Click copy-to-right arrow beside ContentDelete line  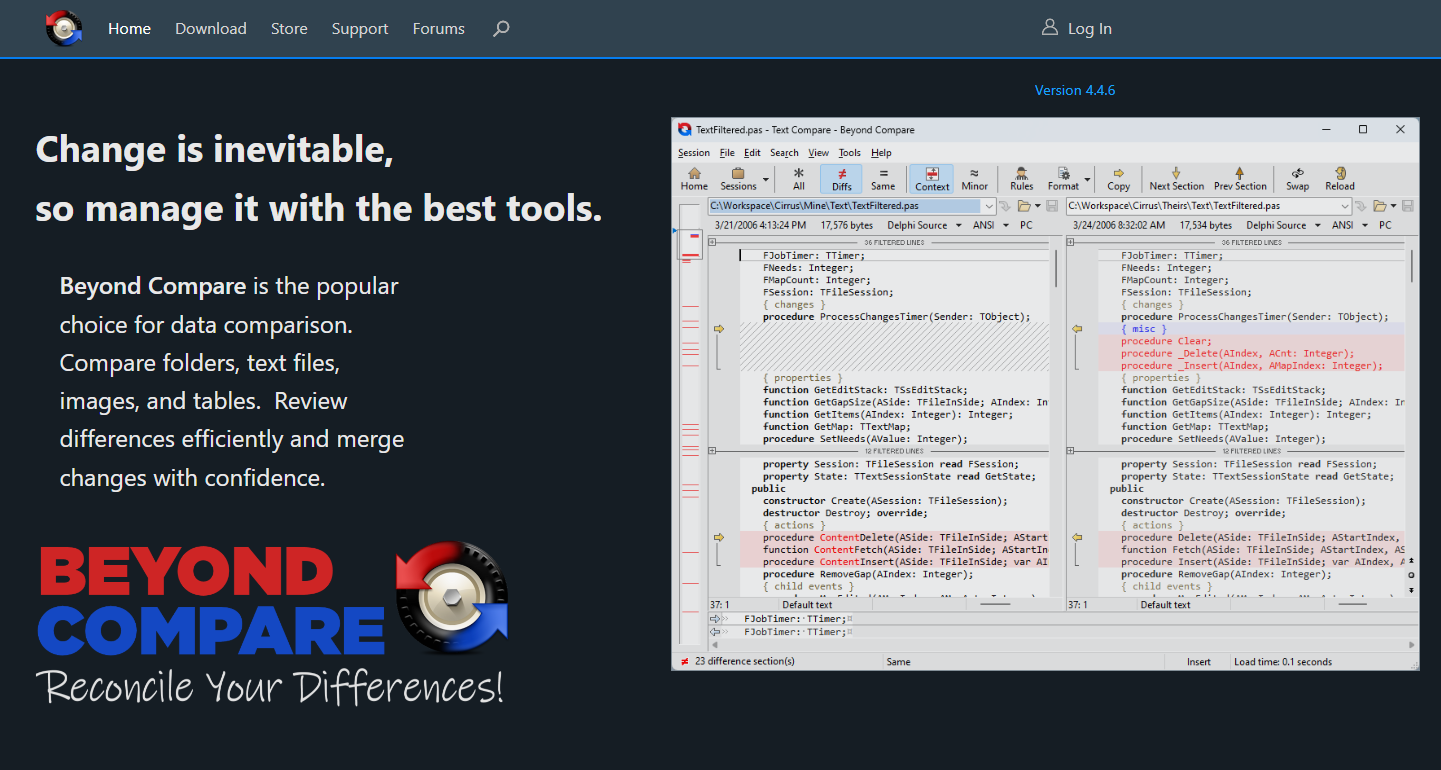pyautogui.click(x=718, y=537)
